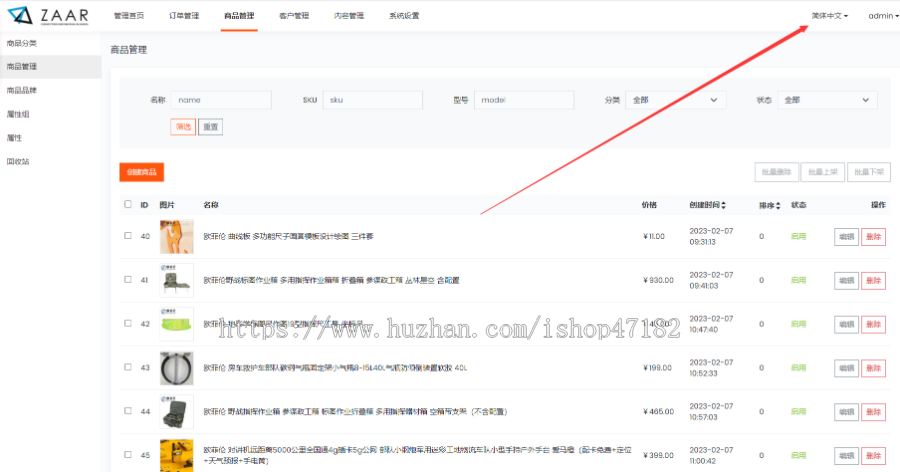The image size is (900, 472).
Task: Open 客户管理 in top navigation
Action: [294, 16]
